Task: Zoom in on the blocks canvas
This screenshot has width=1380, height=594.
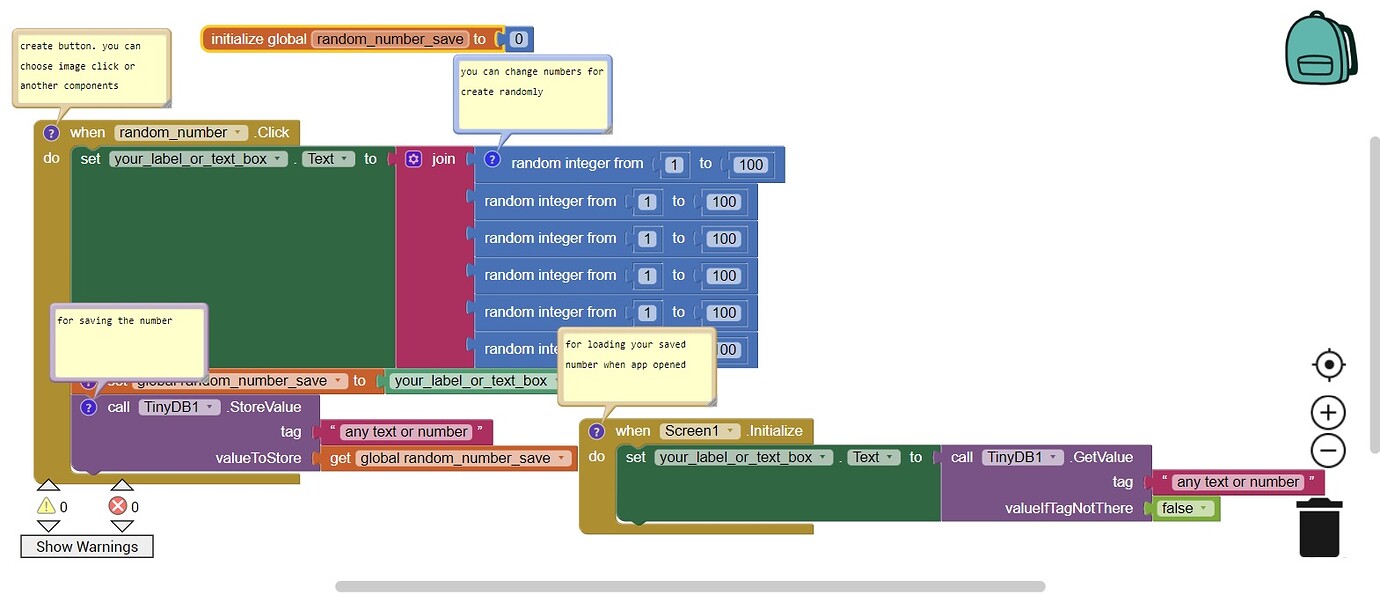Action: click(x=1327, y=412)
